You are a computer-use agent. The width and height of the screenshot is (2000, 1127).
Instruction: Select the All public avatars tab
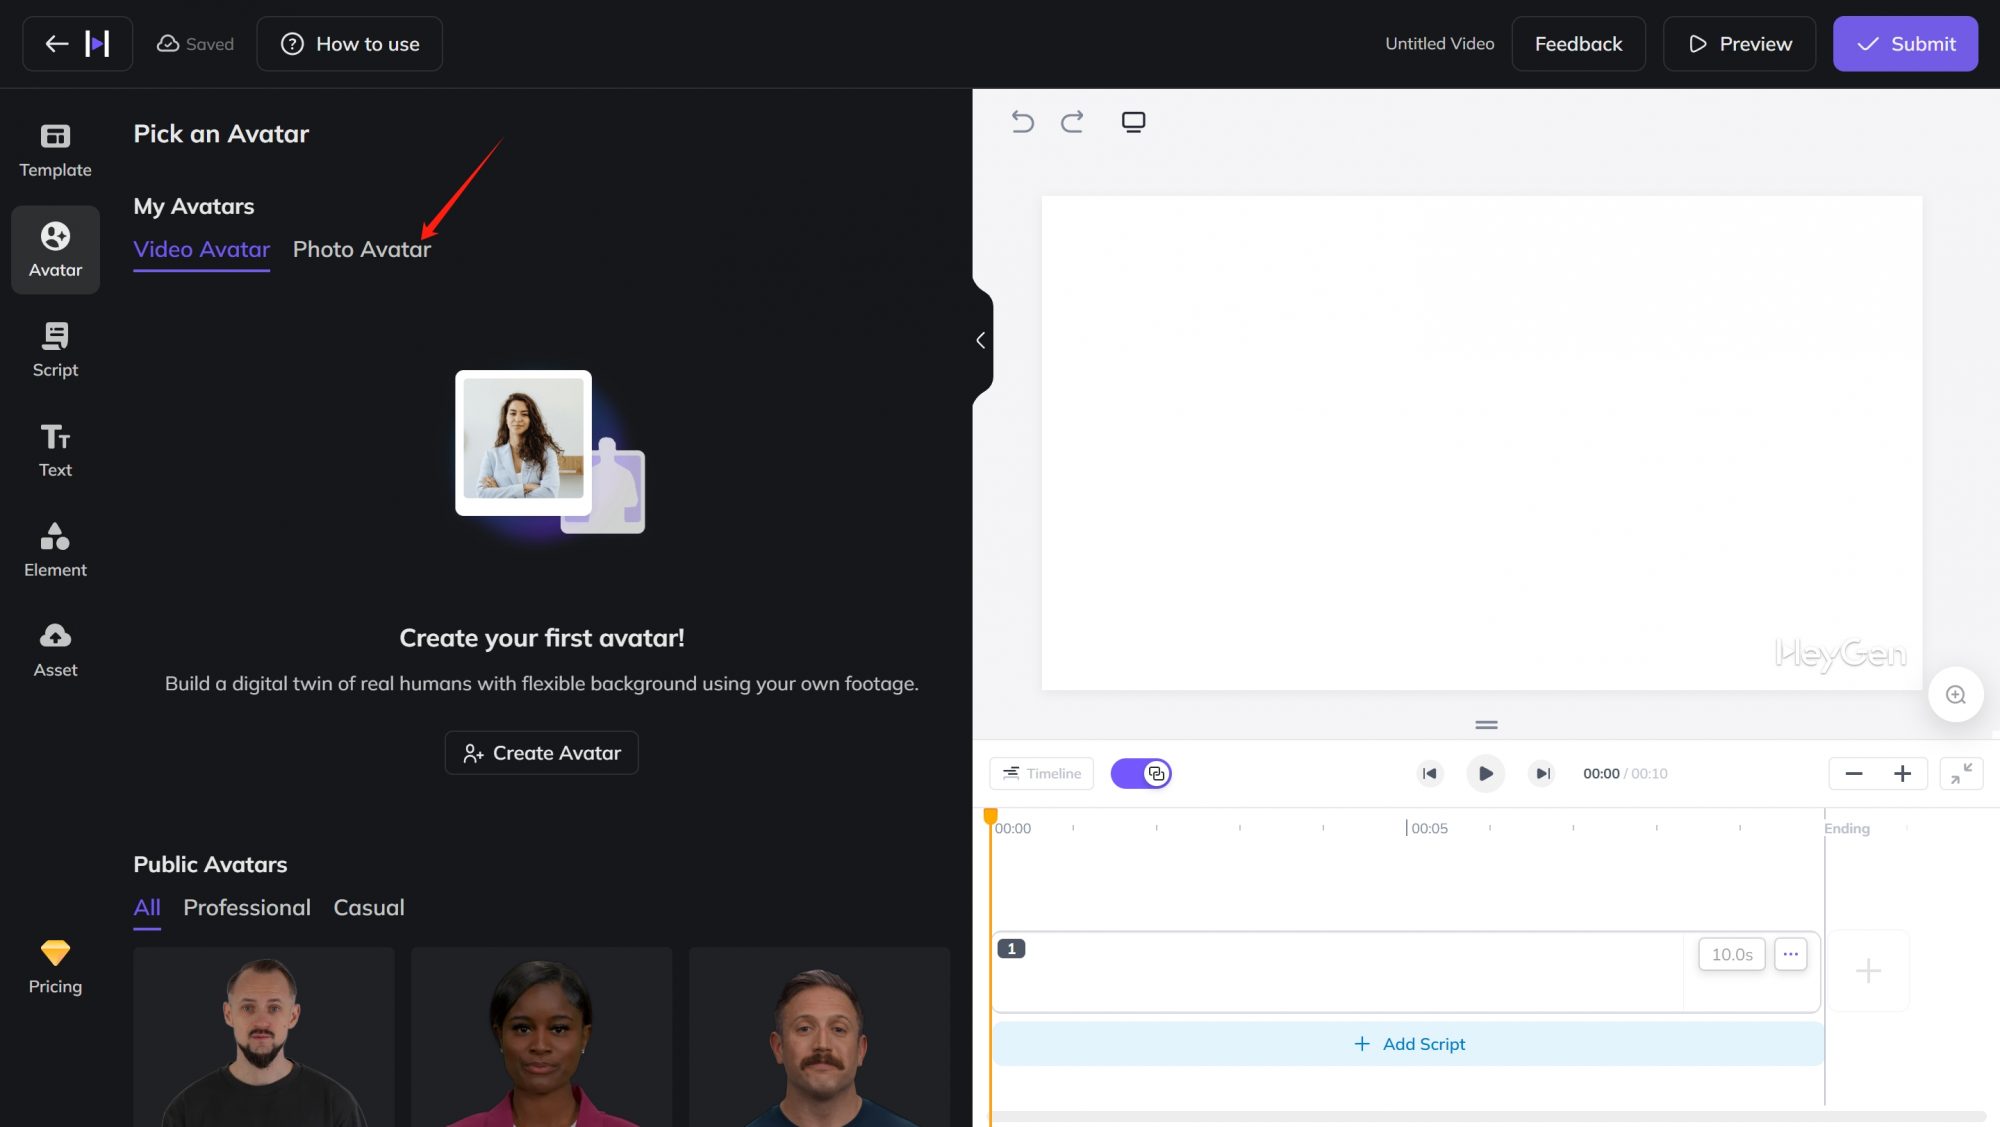pos(147,908)
